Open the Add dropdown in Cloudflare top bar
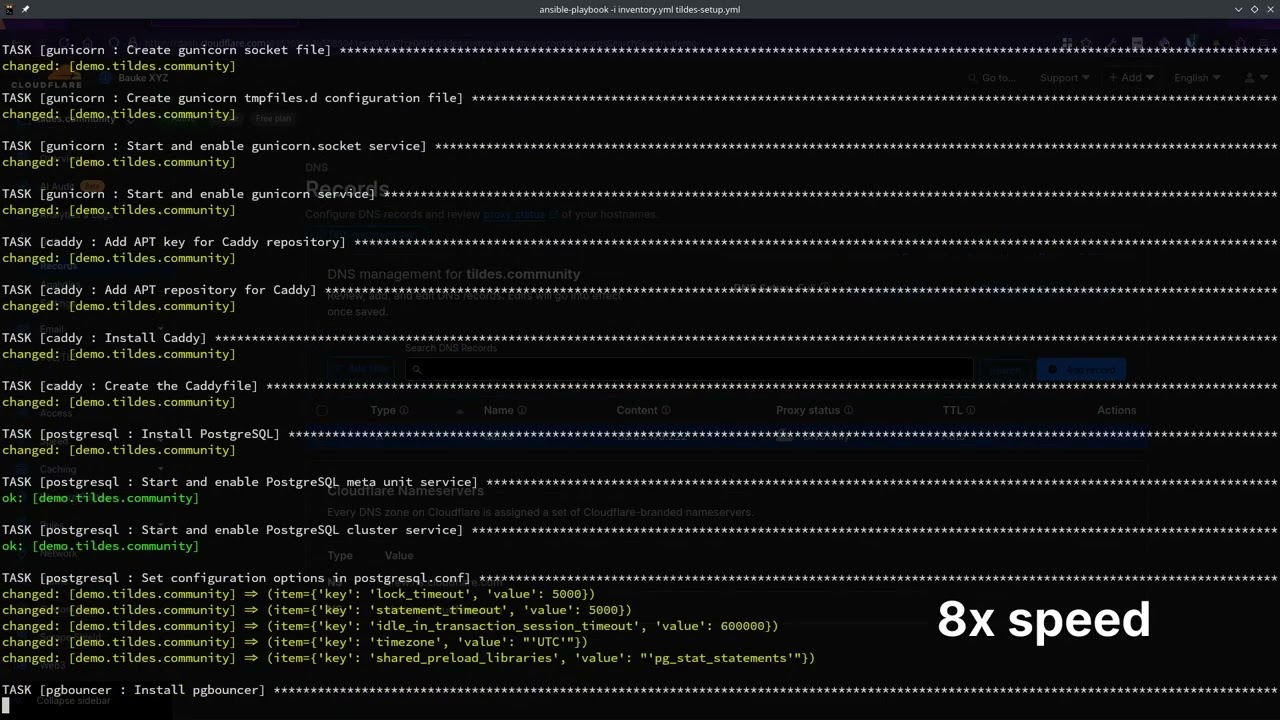 tap(1131, 78)
